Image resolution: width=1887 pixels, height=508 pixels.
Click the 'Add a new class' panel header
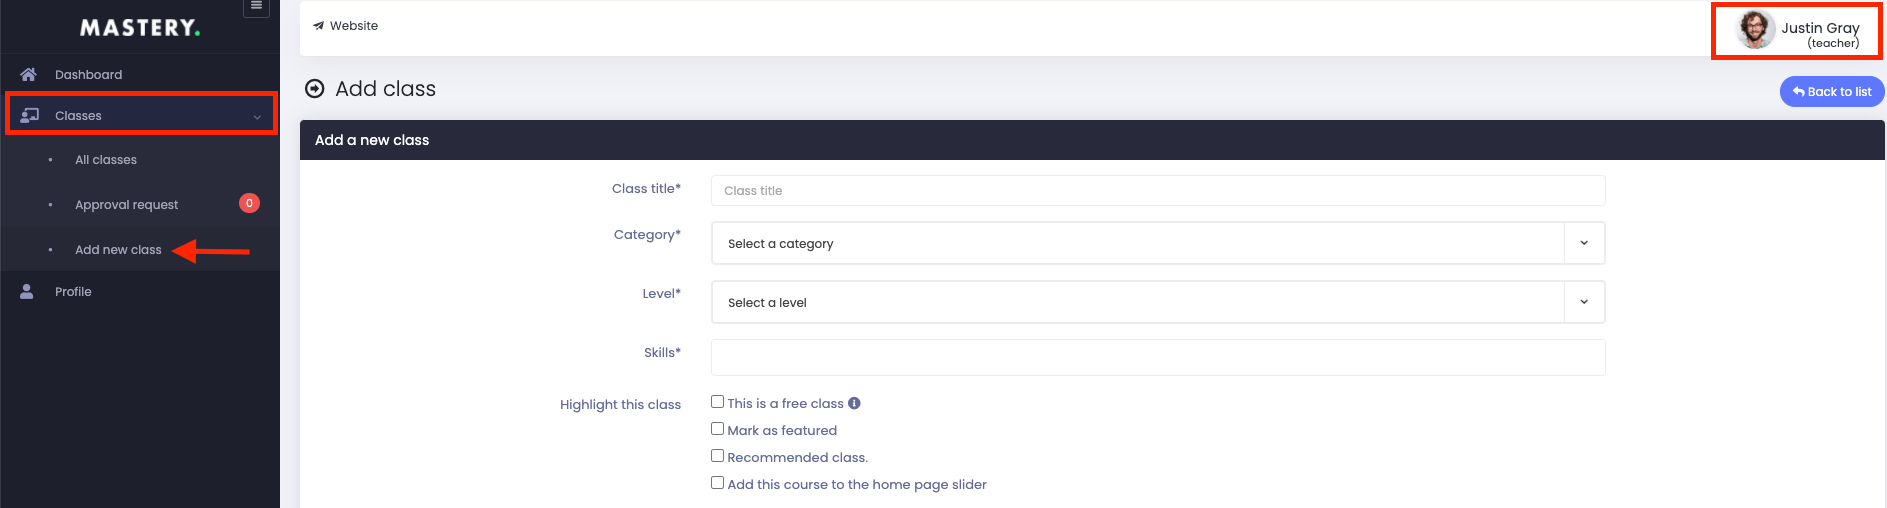pos(1092,140)
